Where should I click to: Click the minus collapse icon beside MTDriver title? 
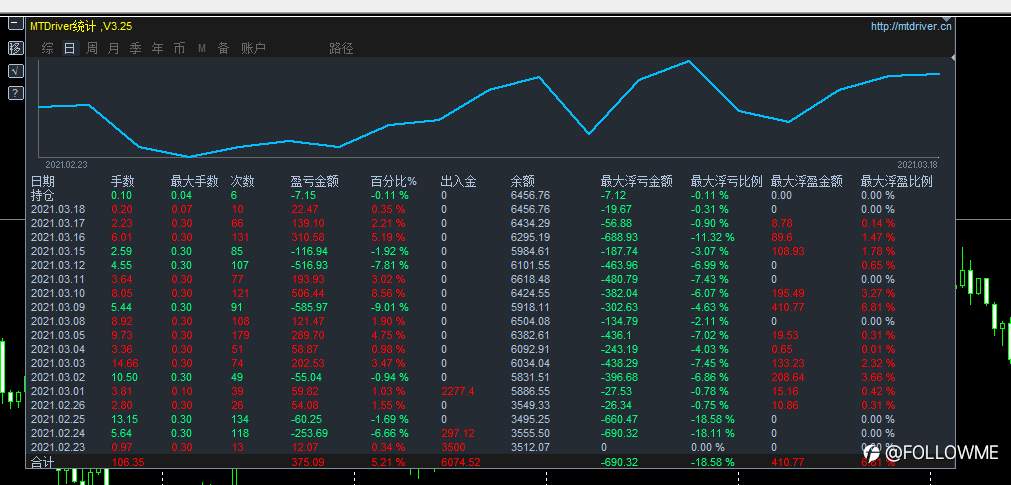pos(15,25)
